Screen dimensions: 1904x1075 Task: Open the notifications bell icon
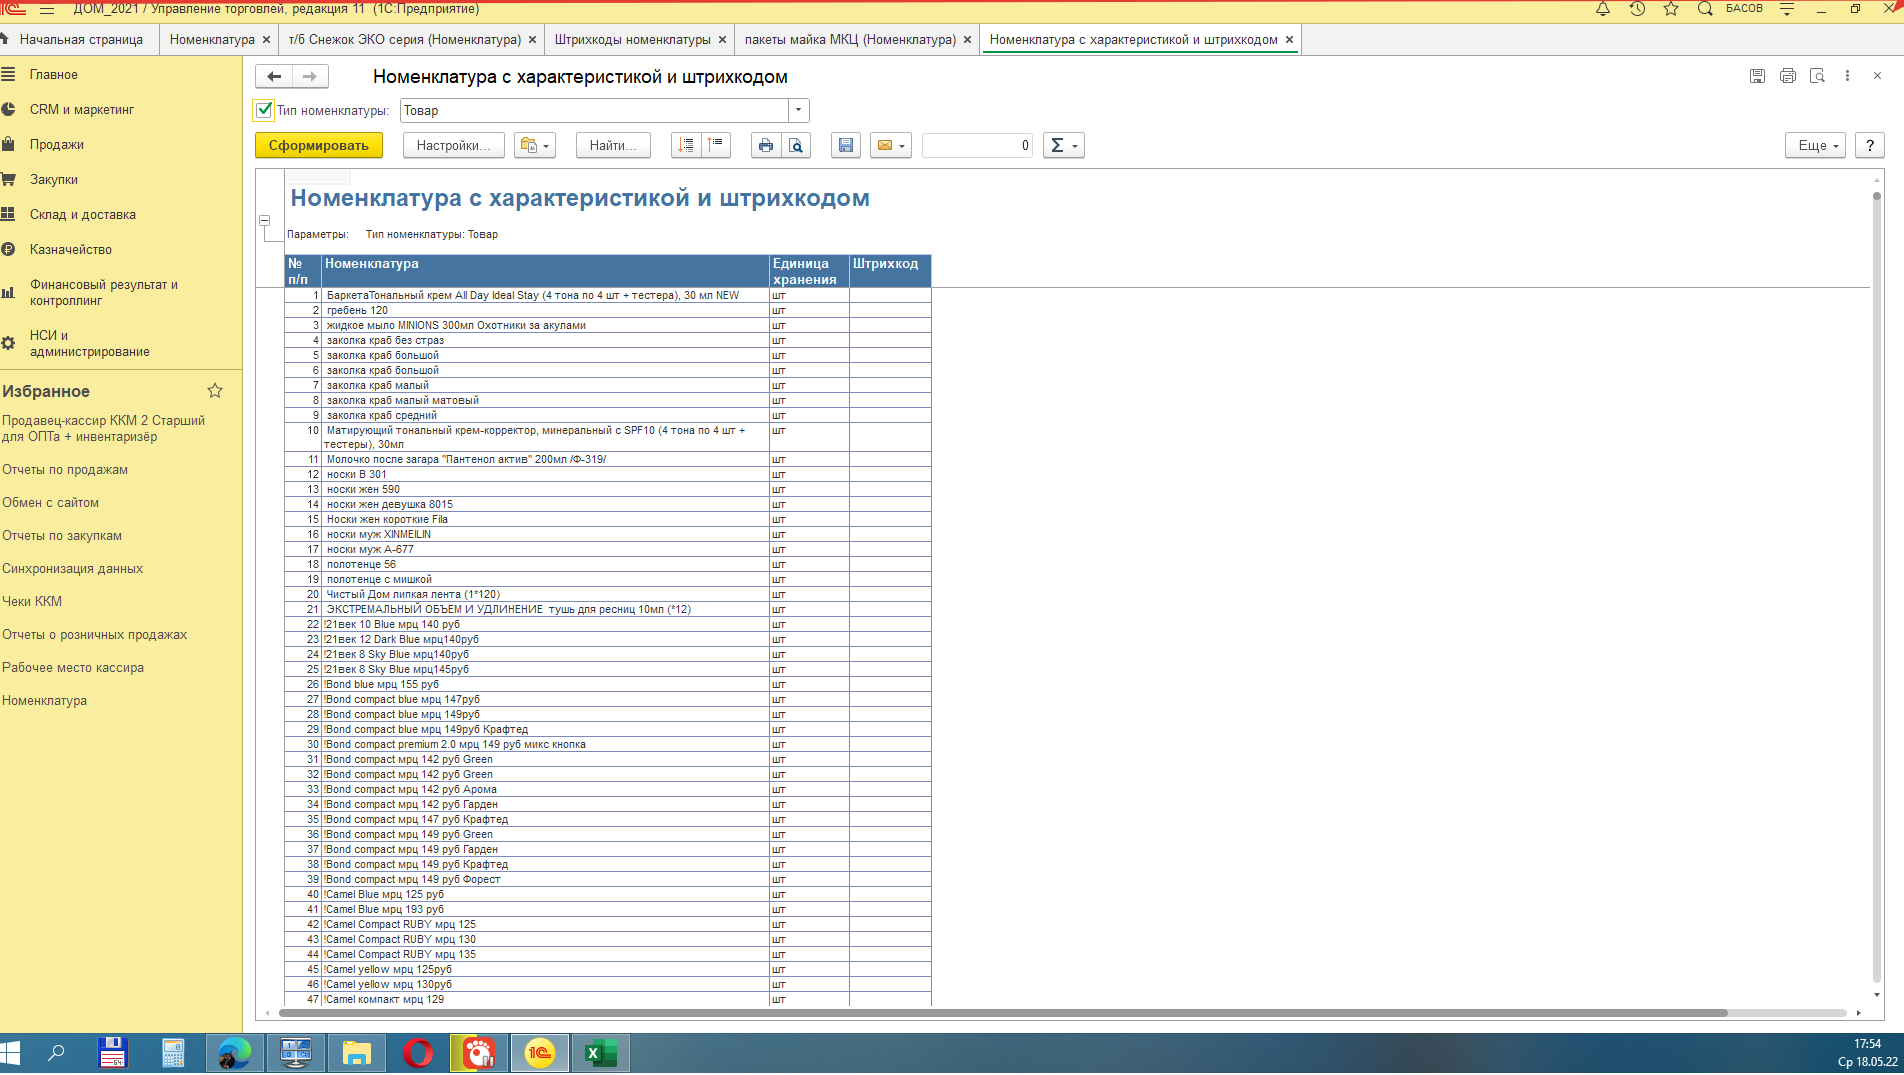[1602, 9]
